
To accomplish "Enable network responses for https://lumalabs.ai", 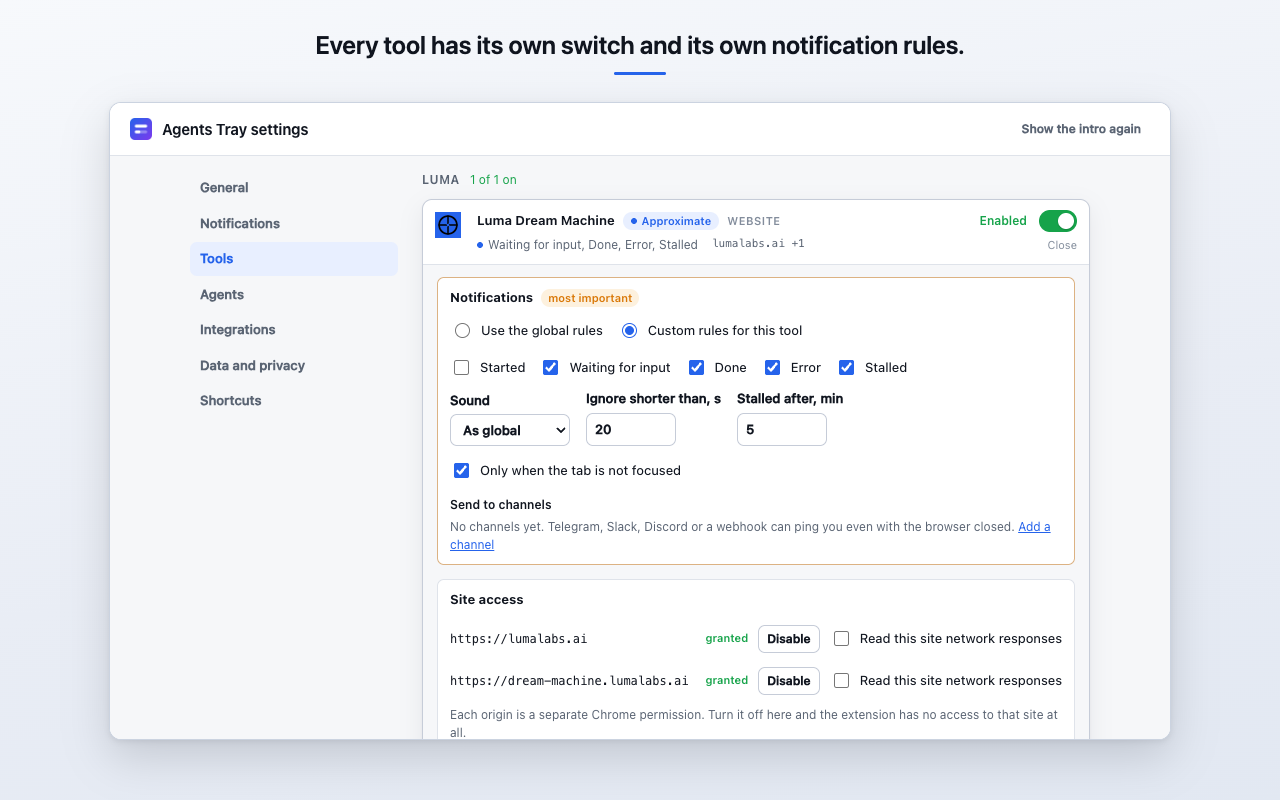I will point(842,639).
